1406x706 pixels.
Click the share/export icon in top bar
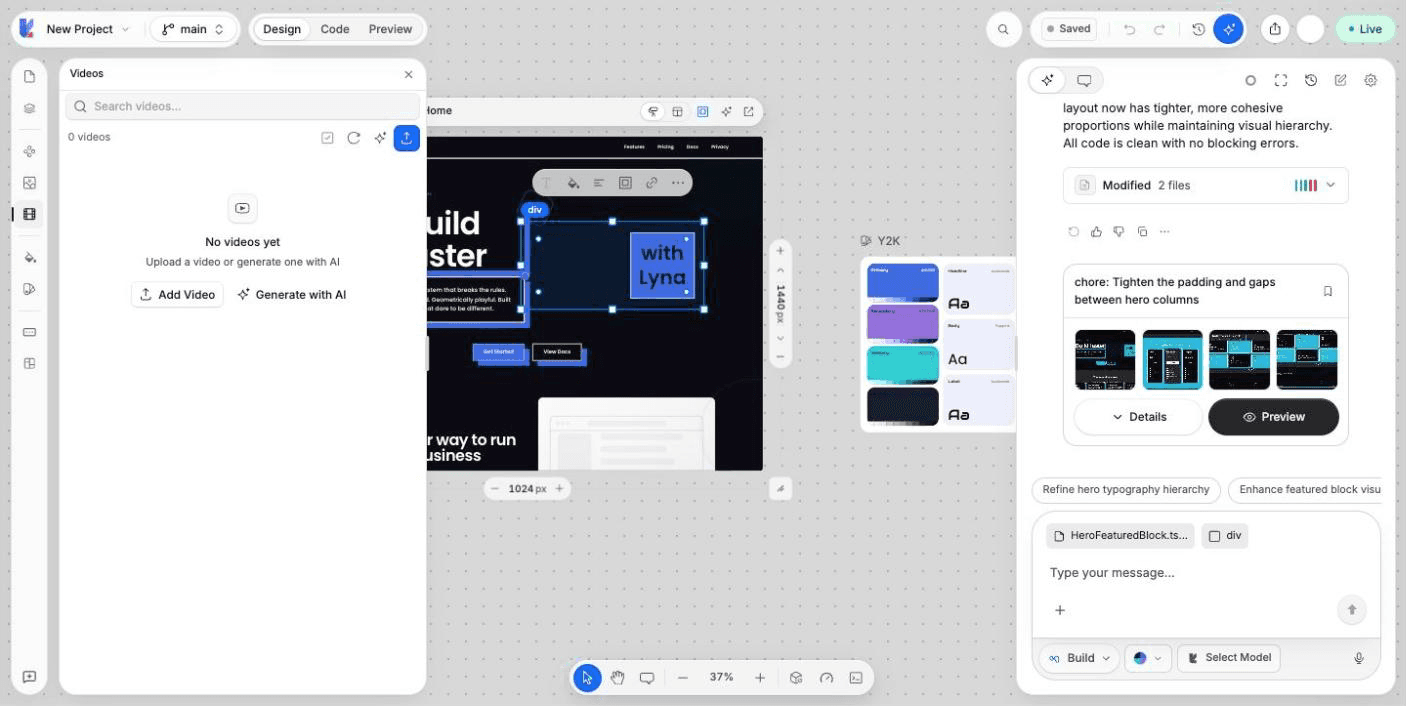coord(1275,29)
